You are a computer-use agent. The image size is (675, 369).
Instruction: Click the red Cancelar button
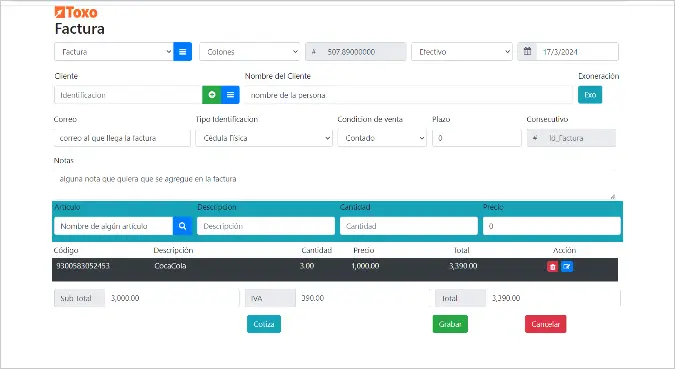[x=545, y=324]
